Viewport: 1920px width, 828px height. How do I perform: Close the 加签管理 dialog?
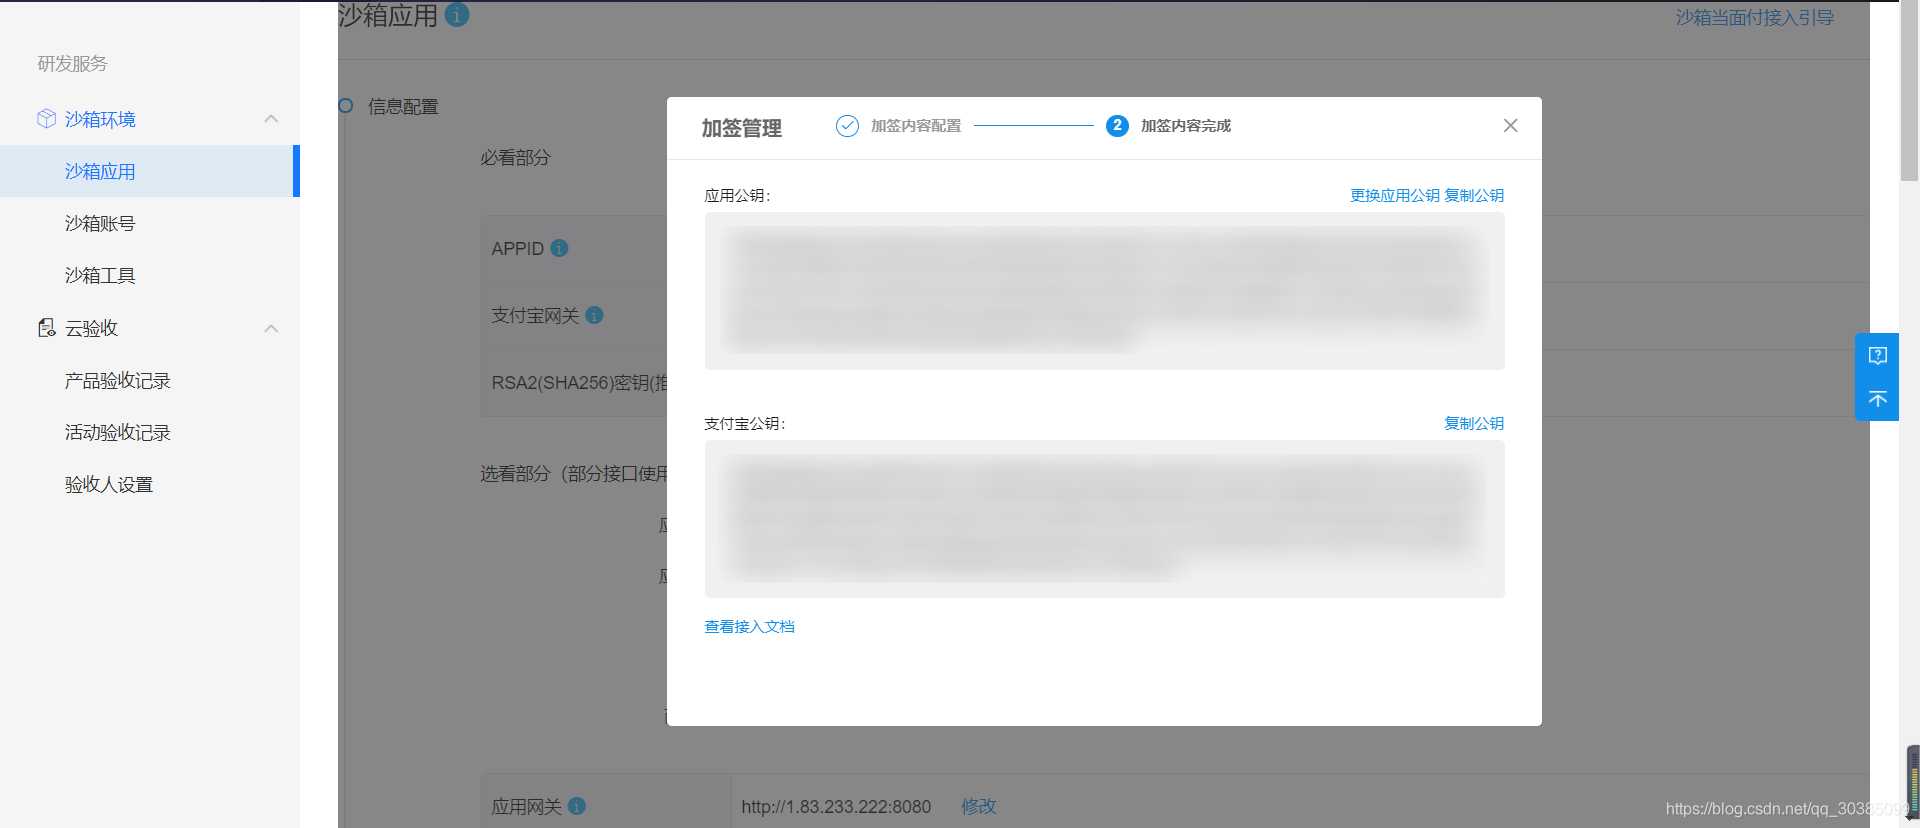click(1510, 126)
